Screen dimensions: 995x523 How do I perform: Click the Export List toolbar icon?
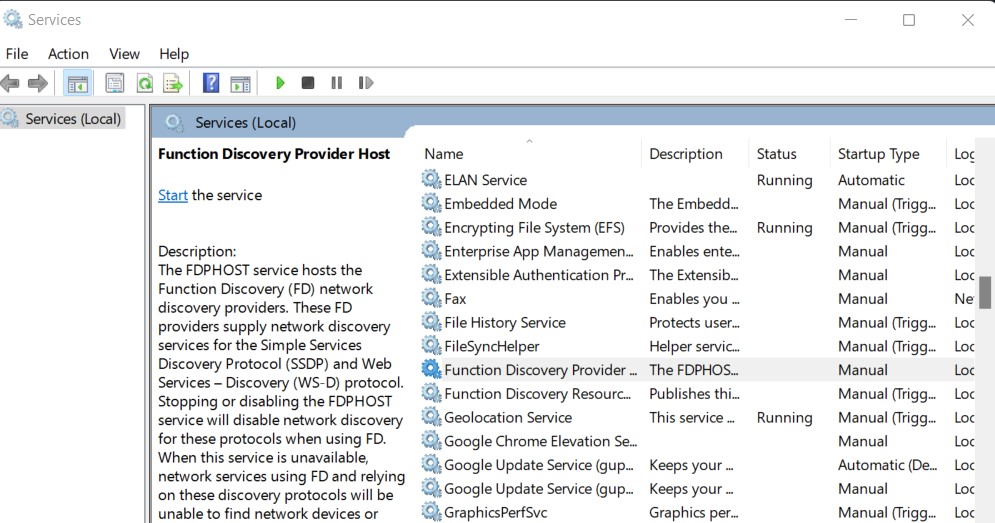click(x=173, y=83)
